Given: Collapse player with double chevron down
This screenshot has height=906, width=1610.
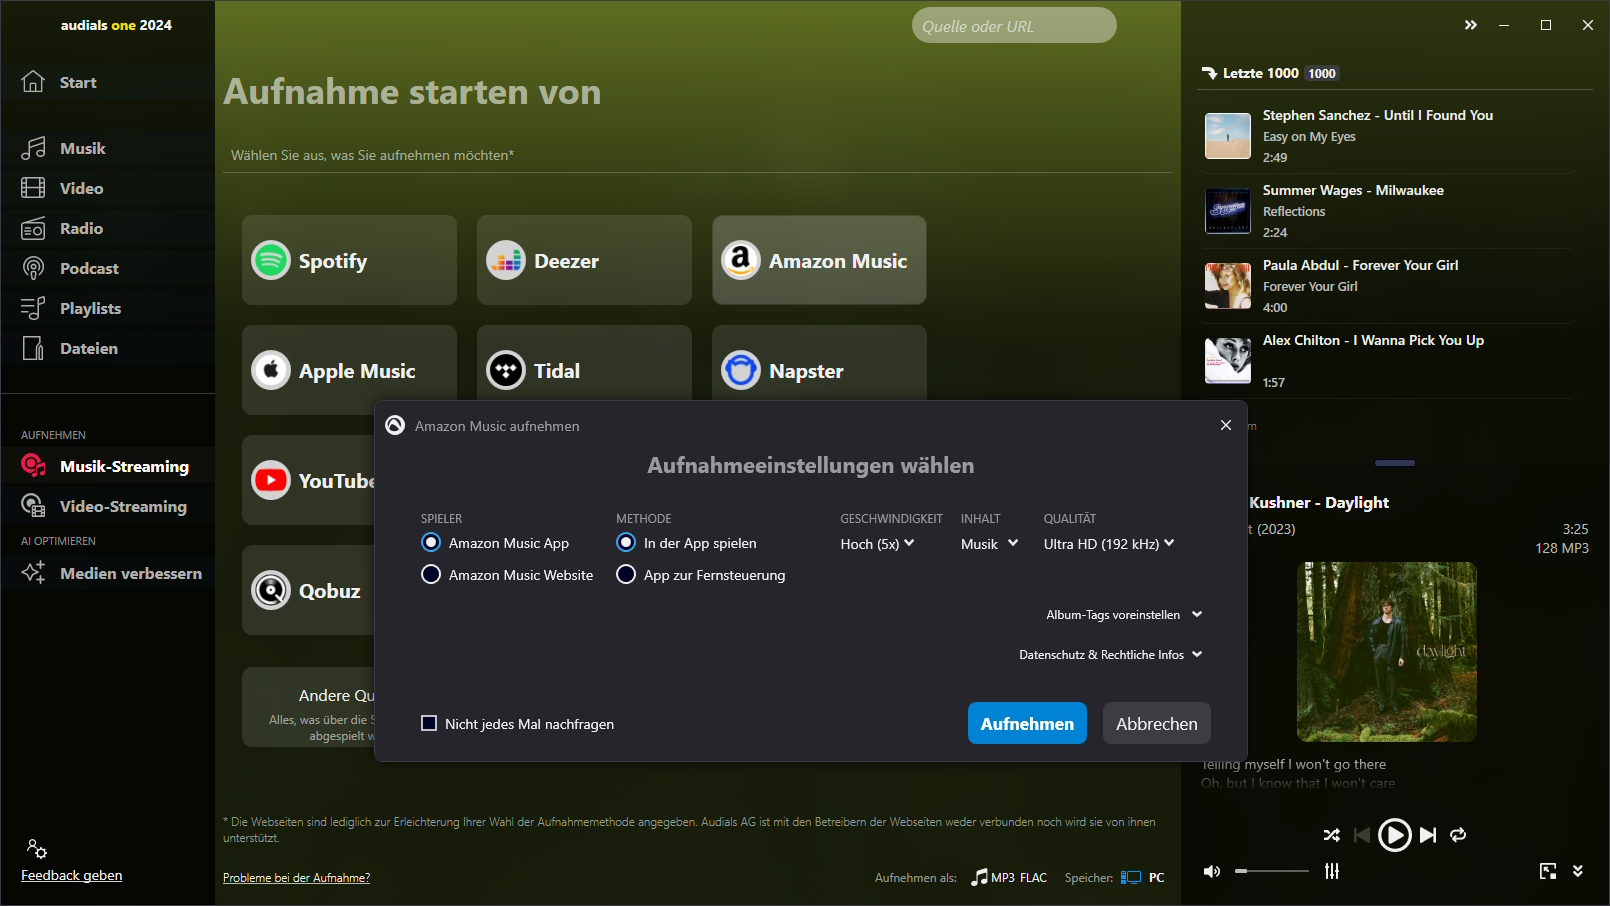Looking at the screenshot, I should coord(1578,871).
